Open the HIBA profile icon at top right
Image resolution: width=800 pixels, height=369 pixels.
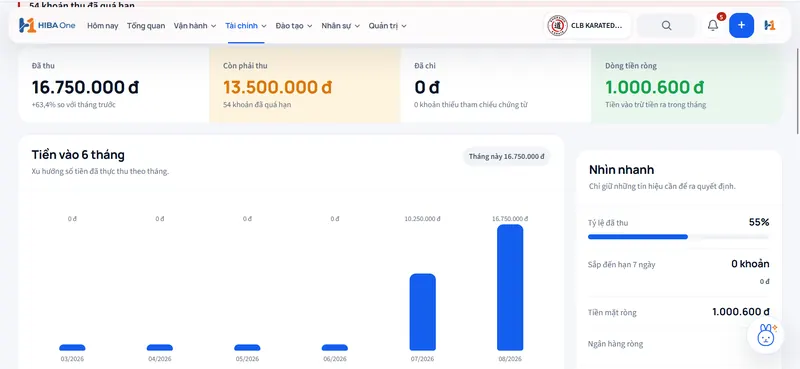[770, 26]
